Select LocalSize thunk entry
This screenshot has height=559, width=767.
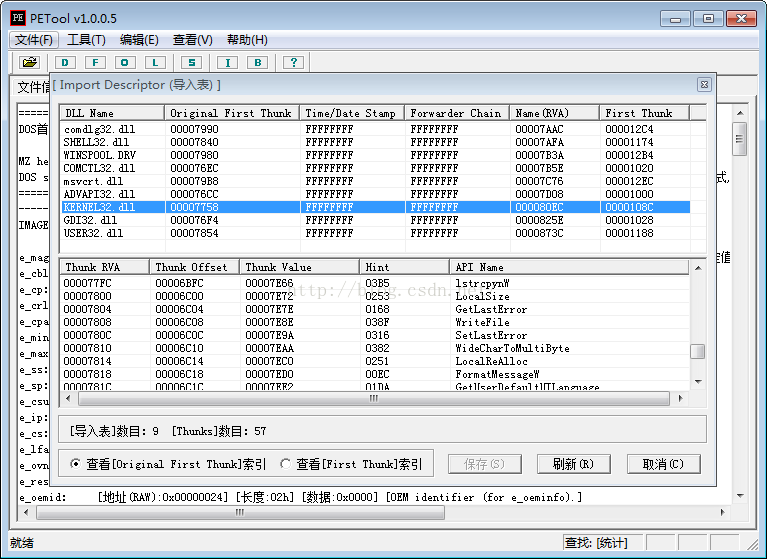(376, 296)
